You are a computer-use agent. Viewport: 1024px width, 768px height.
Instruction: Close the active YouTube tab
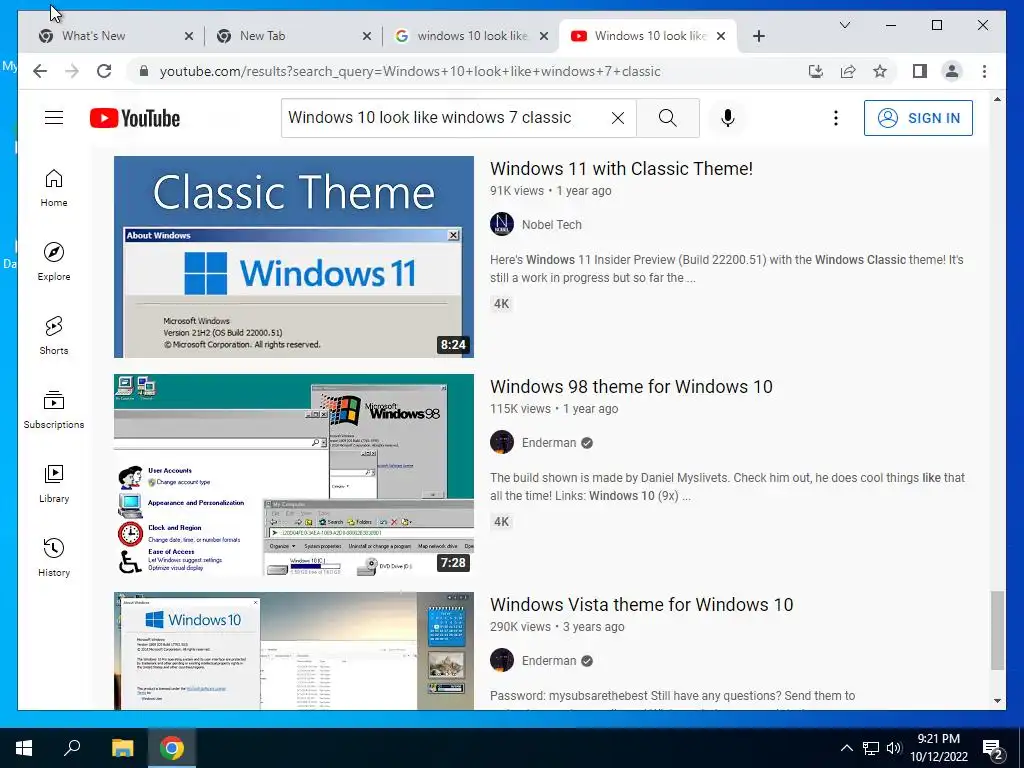(721, 36)
